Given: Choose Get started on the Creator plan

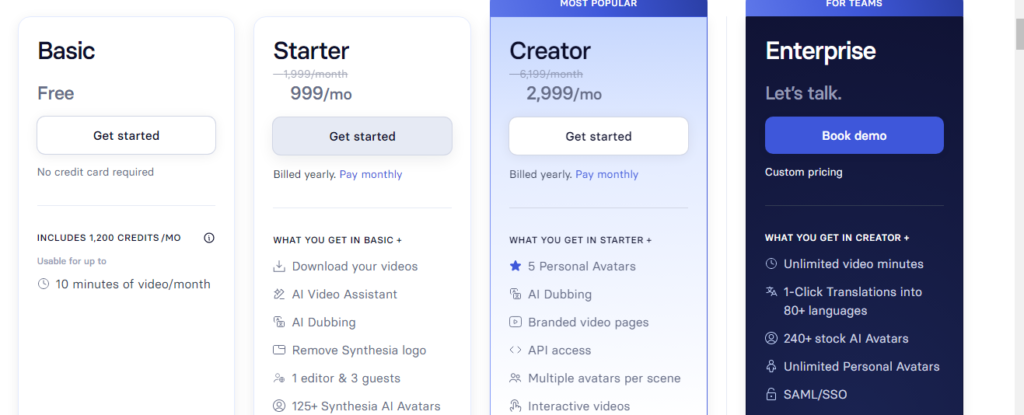Looking at the screenshot, I should point(598,137).
